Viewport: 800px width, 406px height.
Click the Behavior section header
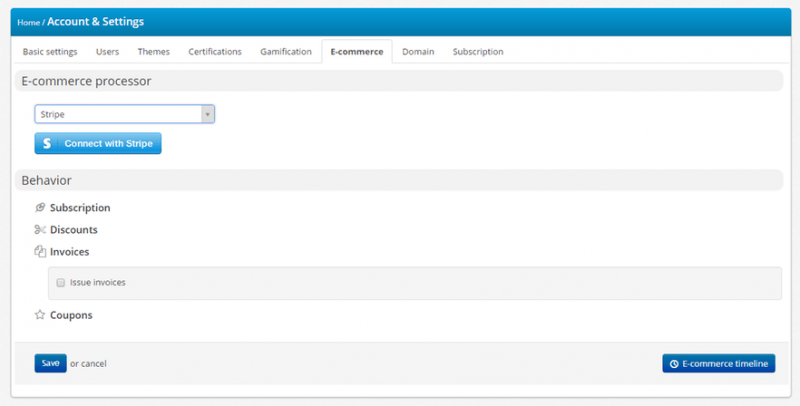click(x=399, y=180)
